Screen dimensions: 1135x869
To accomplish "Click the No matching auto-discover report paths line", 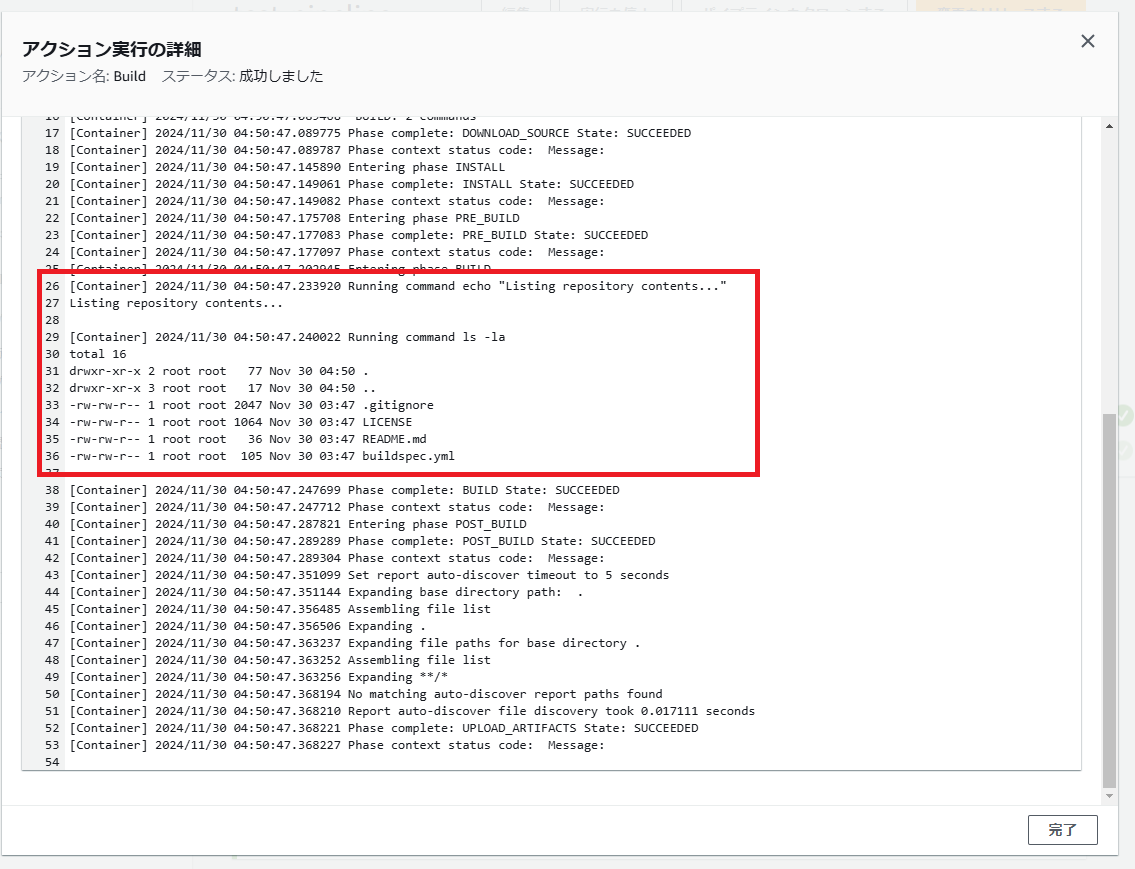I will pos(366,695).
